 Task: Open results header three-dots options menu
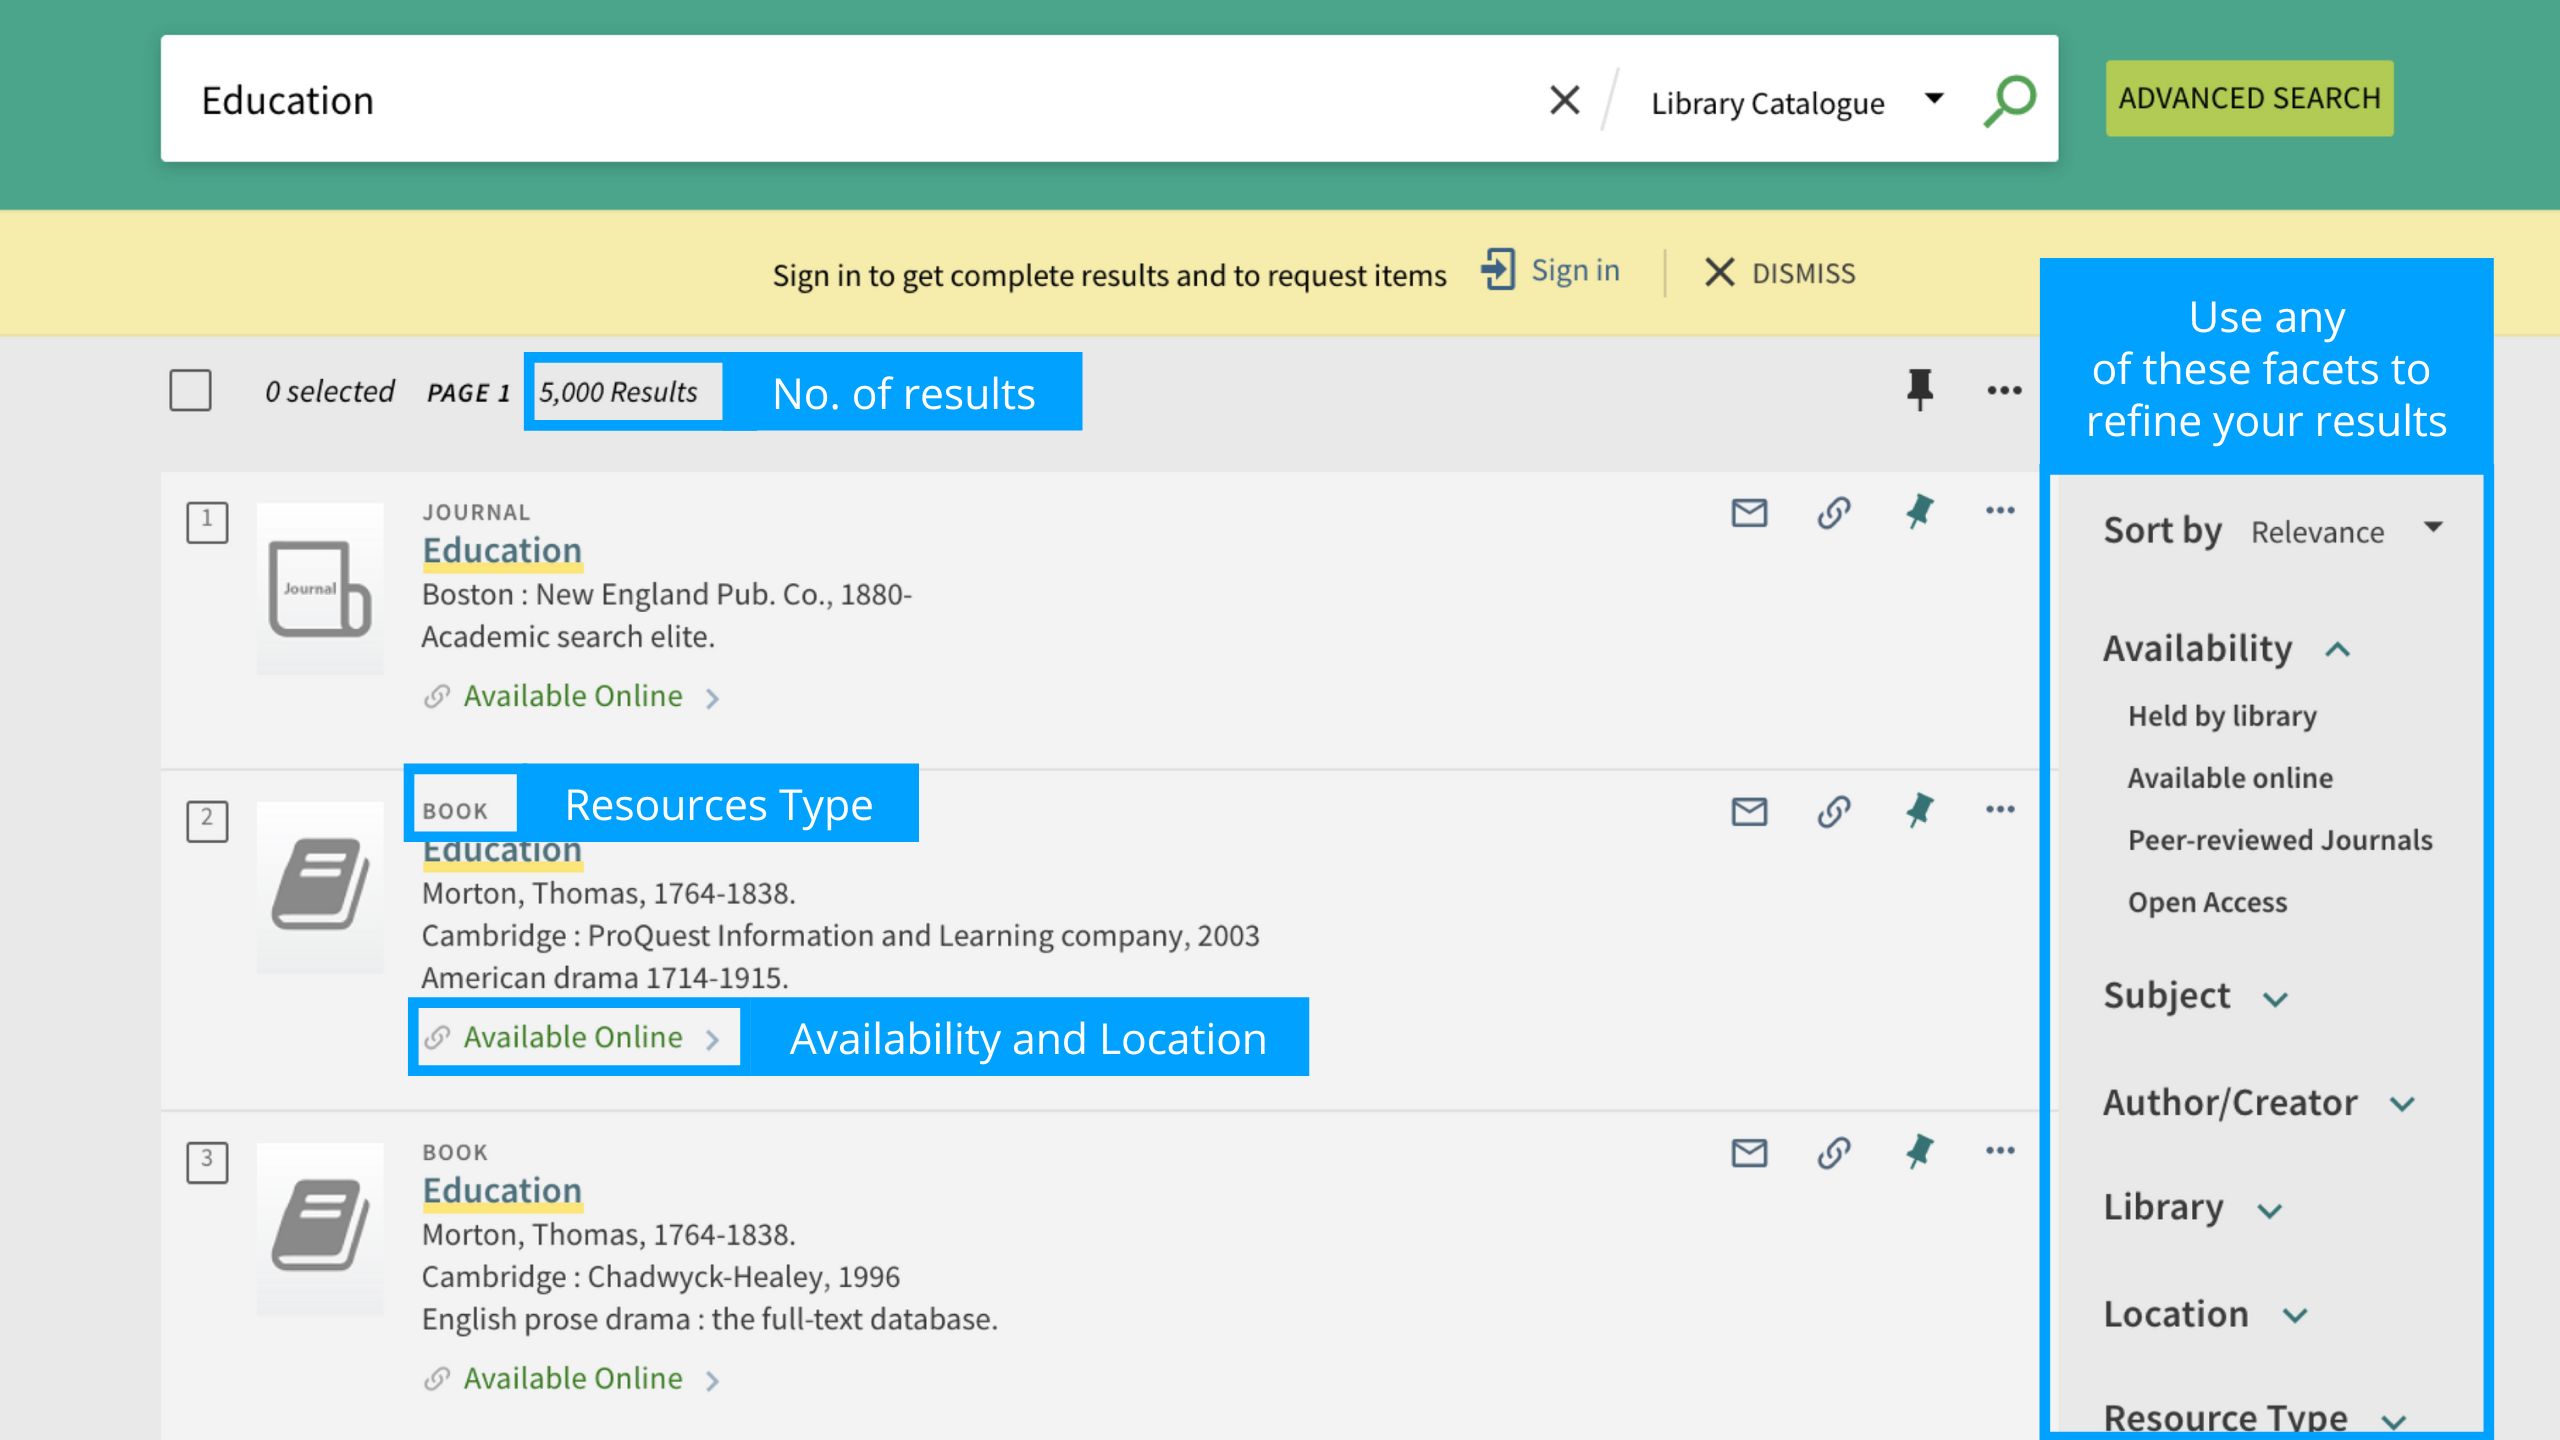[2004, 391]
